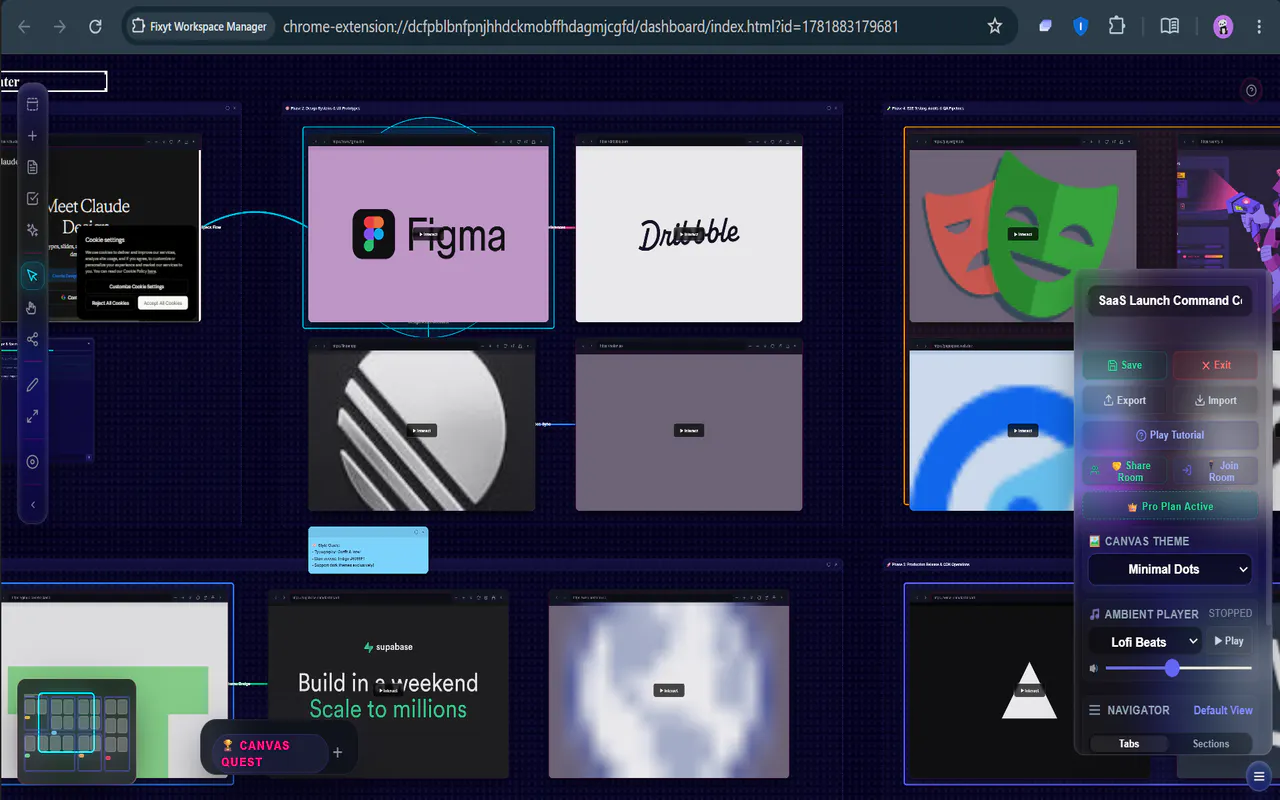Click Interact on the Dribbble card
The image size is (1280, 800).
click(689, 235)
